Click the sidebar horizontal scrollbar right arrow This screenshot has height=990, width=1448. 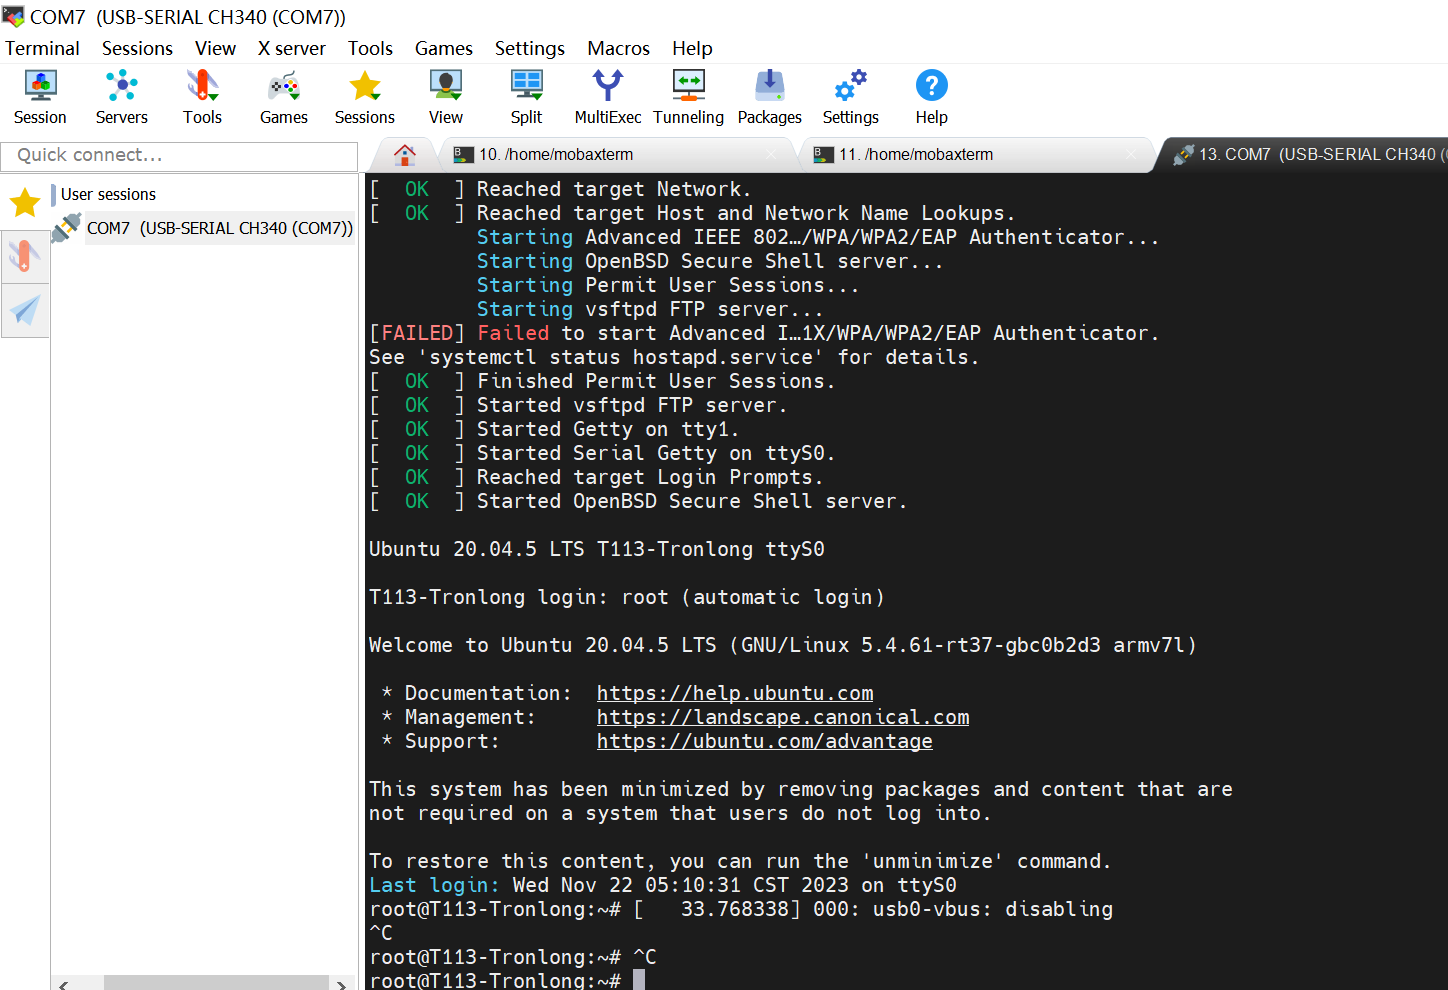(x=341, y=985)
